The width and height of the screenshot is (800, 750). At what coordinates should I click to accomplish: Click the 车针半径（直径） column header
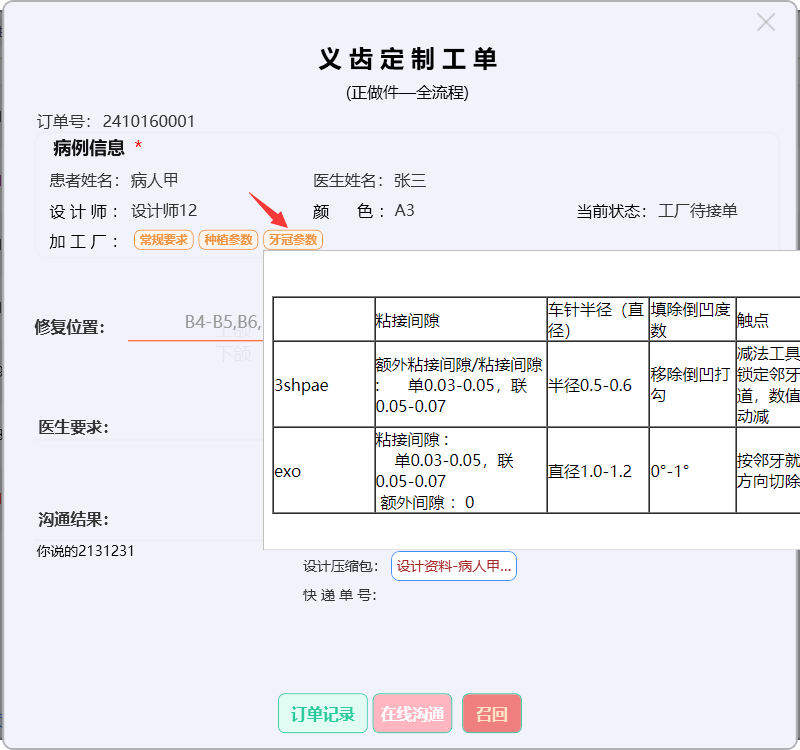click(597, 319)
